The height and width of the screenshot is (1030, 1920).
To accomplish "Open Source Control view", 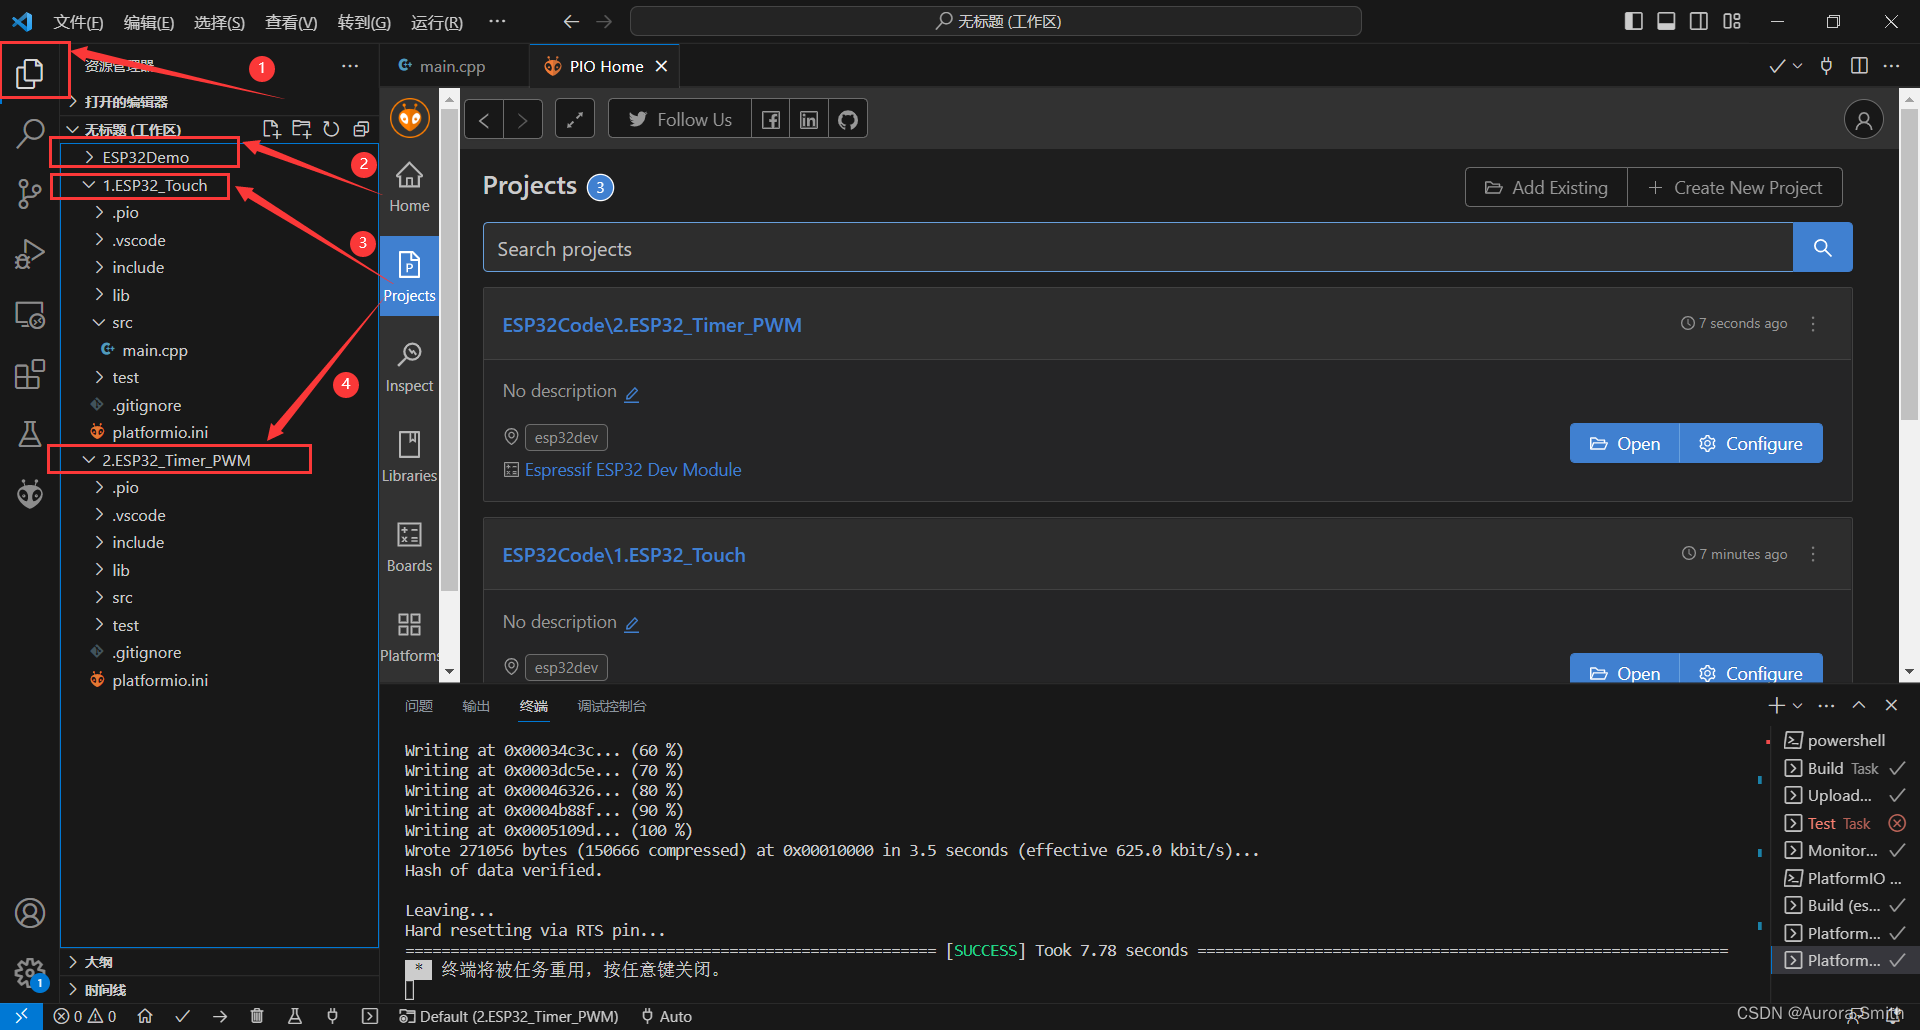I will pos(30,193).
